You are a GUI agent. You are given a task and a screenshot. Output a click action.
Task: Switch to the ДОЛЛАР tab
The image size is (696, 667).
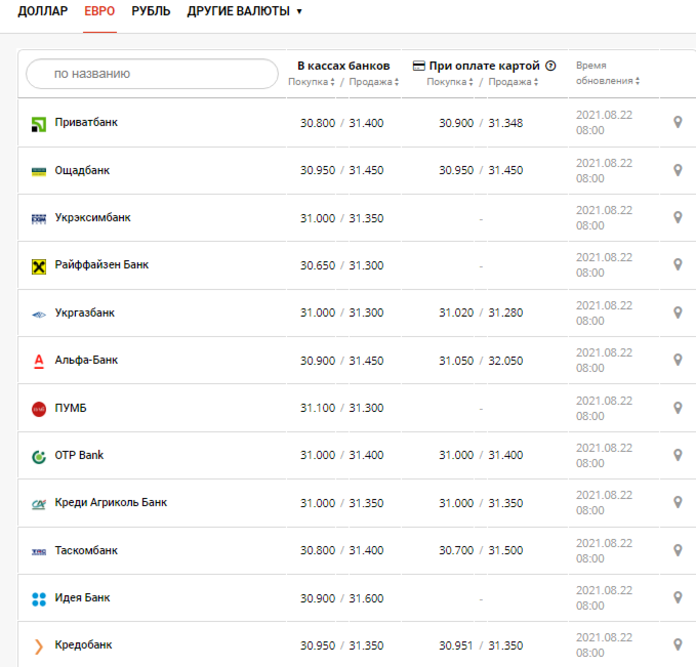(43, 11)
